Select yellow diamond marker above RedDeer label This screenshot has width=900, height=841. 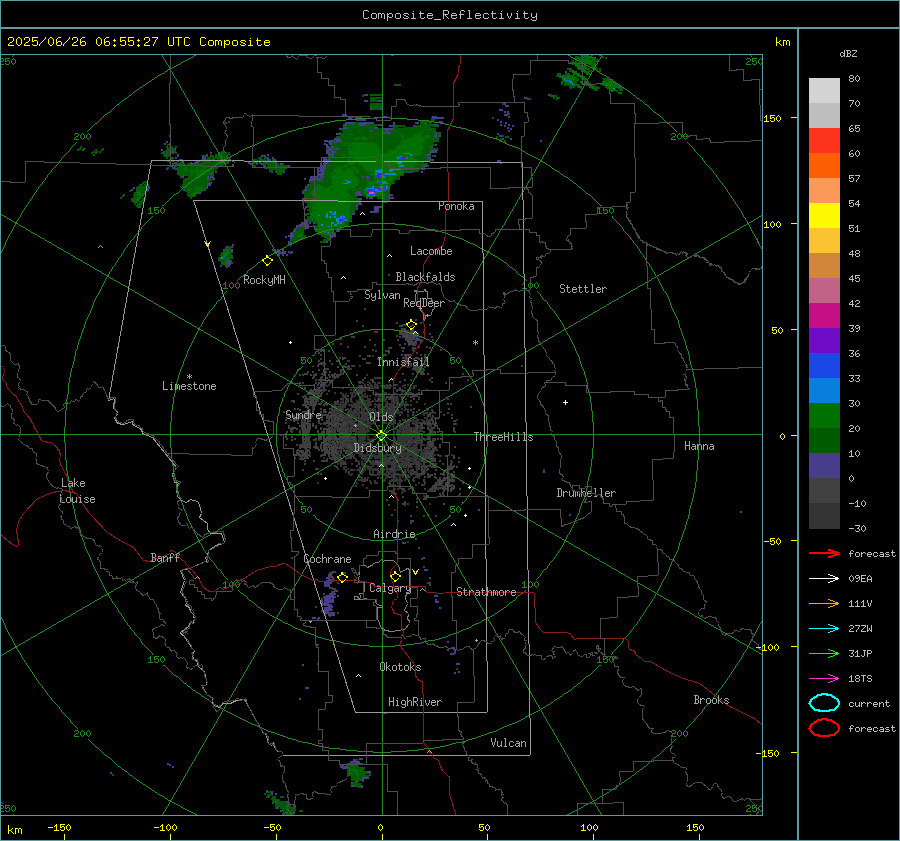[411, 325]
